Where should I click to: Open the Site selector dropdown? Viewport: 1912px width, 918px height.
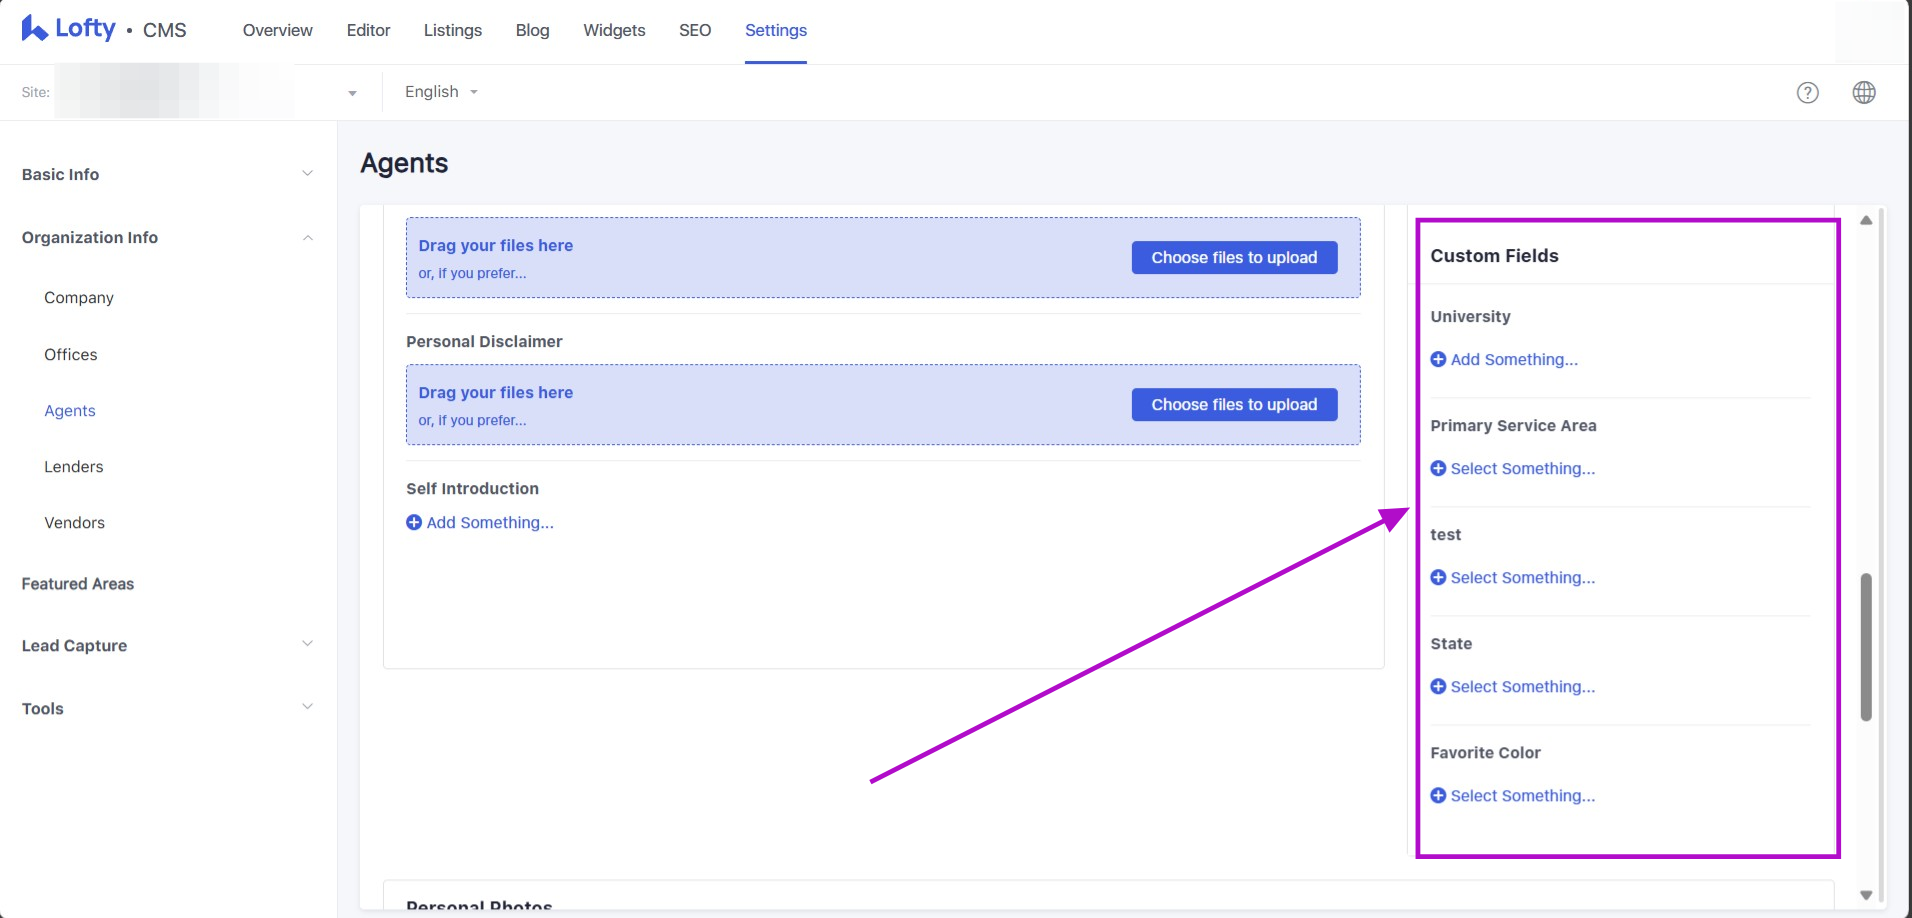tap(352, 93)
